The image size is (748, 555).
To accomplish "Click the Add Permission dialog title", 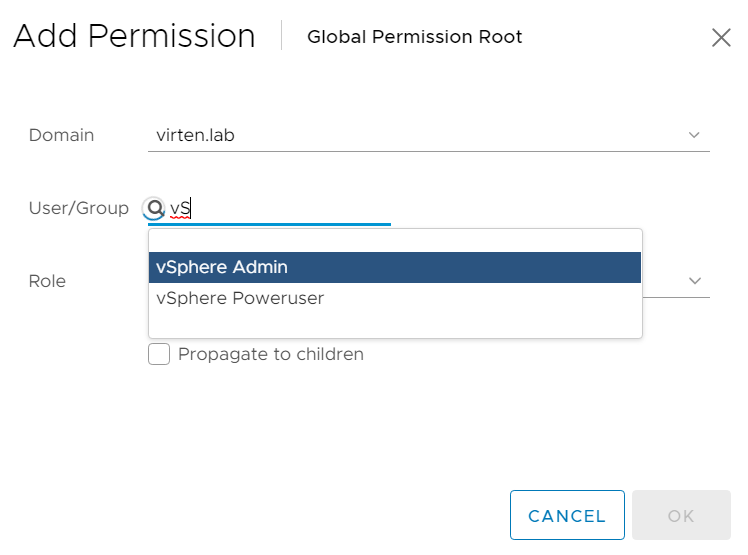I will click(134, 37).
